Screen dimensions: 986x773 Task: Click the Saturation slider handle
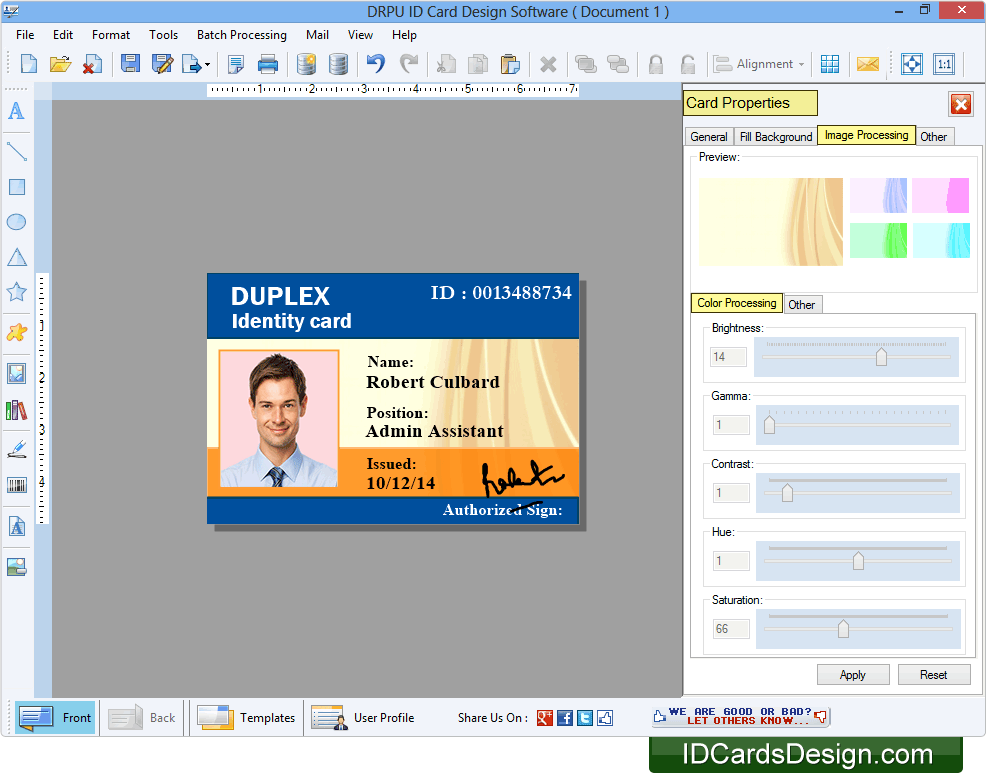point(843,628)
